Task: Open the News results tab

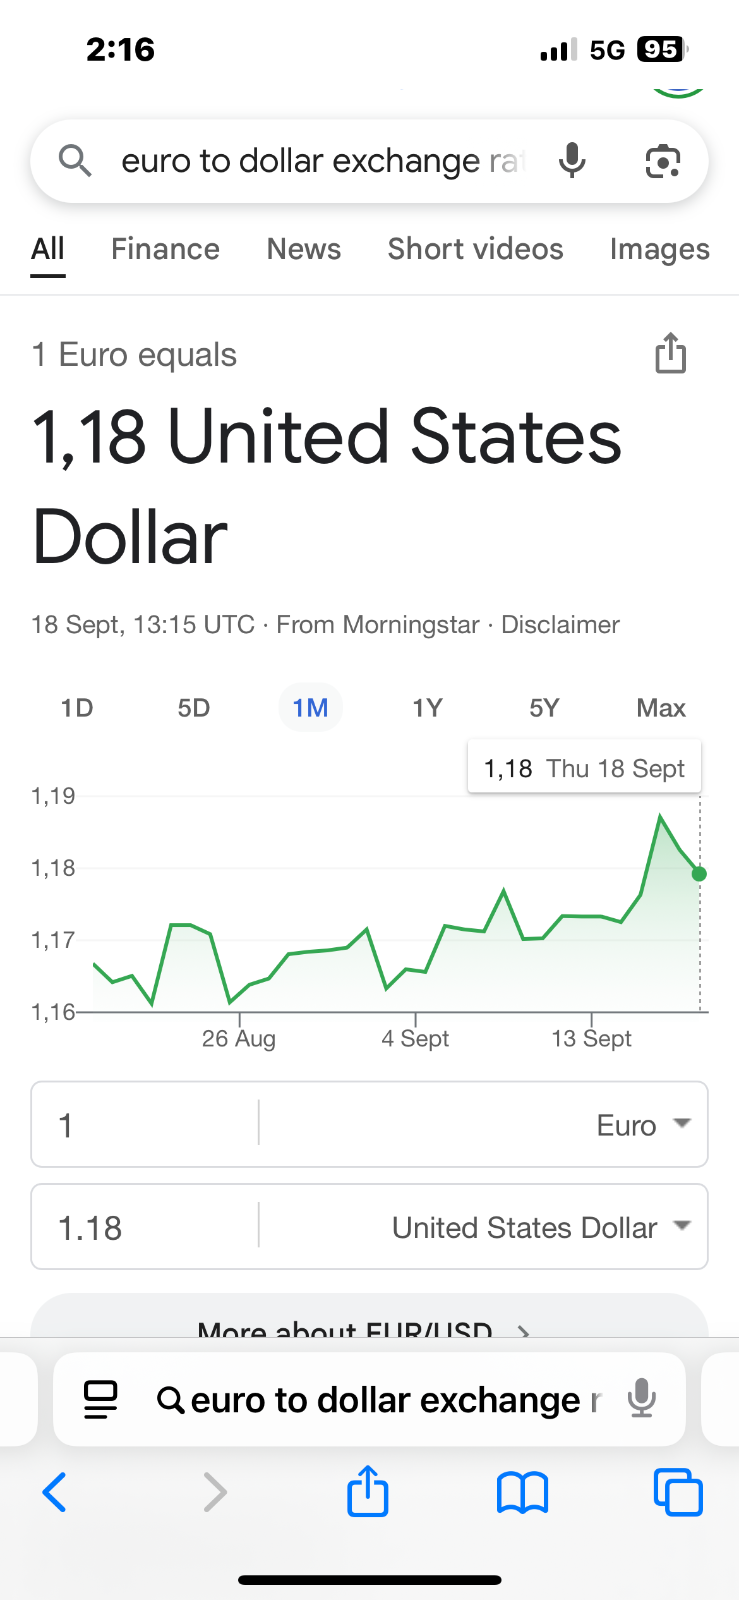Action: (x=304, y=249)
